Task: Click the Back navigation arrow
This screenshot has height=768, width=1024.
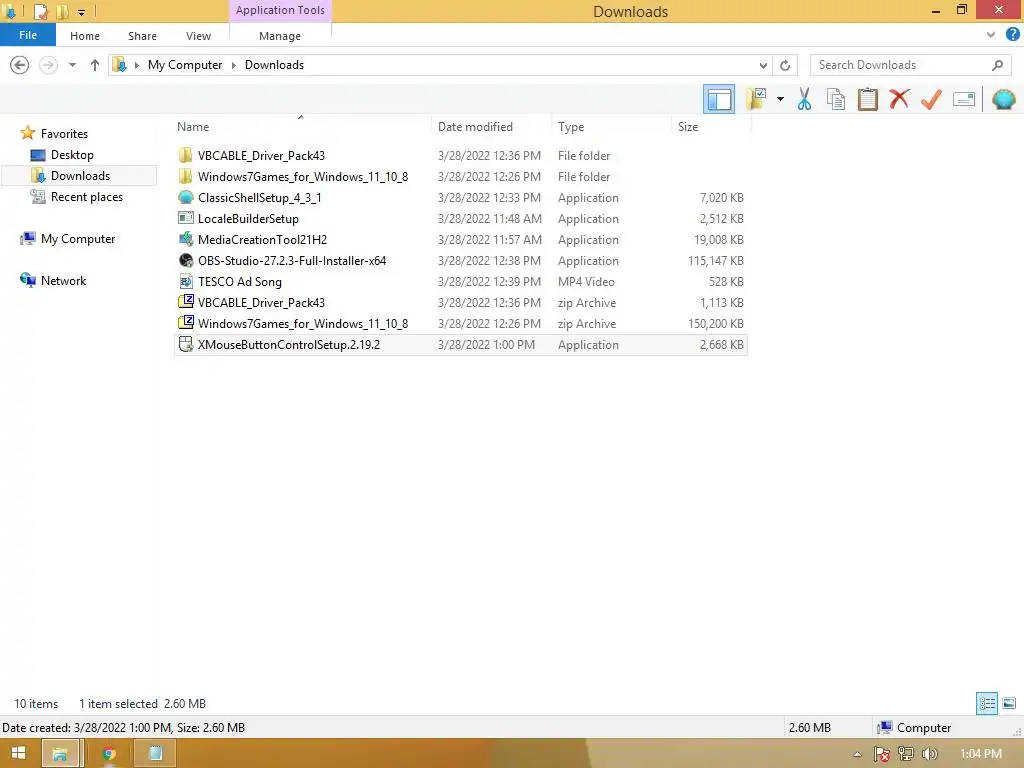Action: point(20,65)
